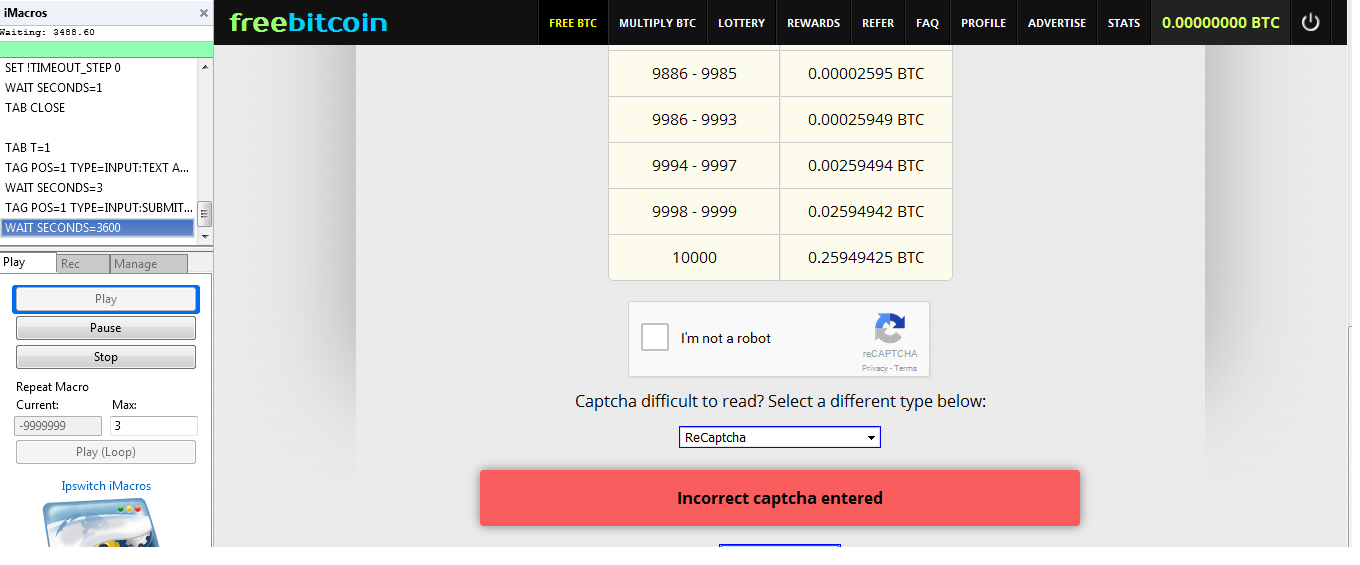1360x565 pixels.
Task: Click the Waiting status text
Action: (x=47, y=32)
